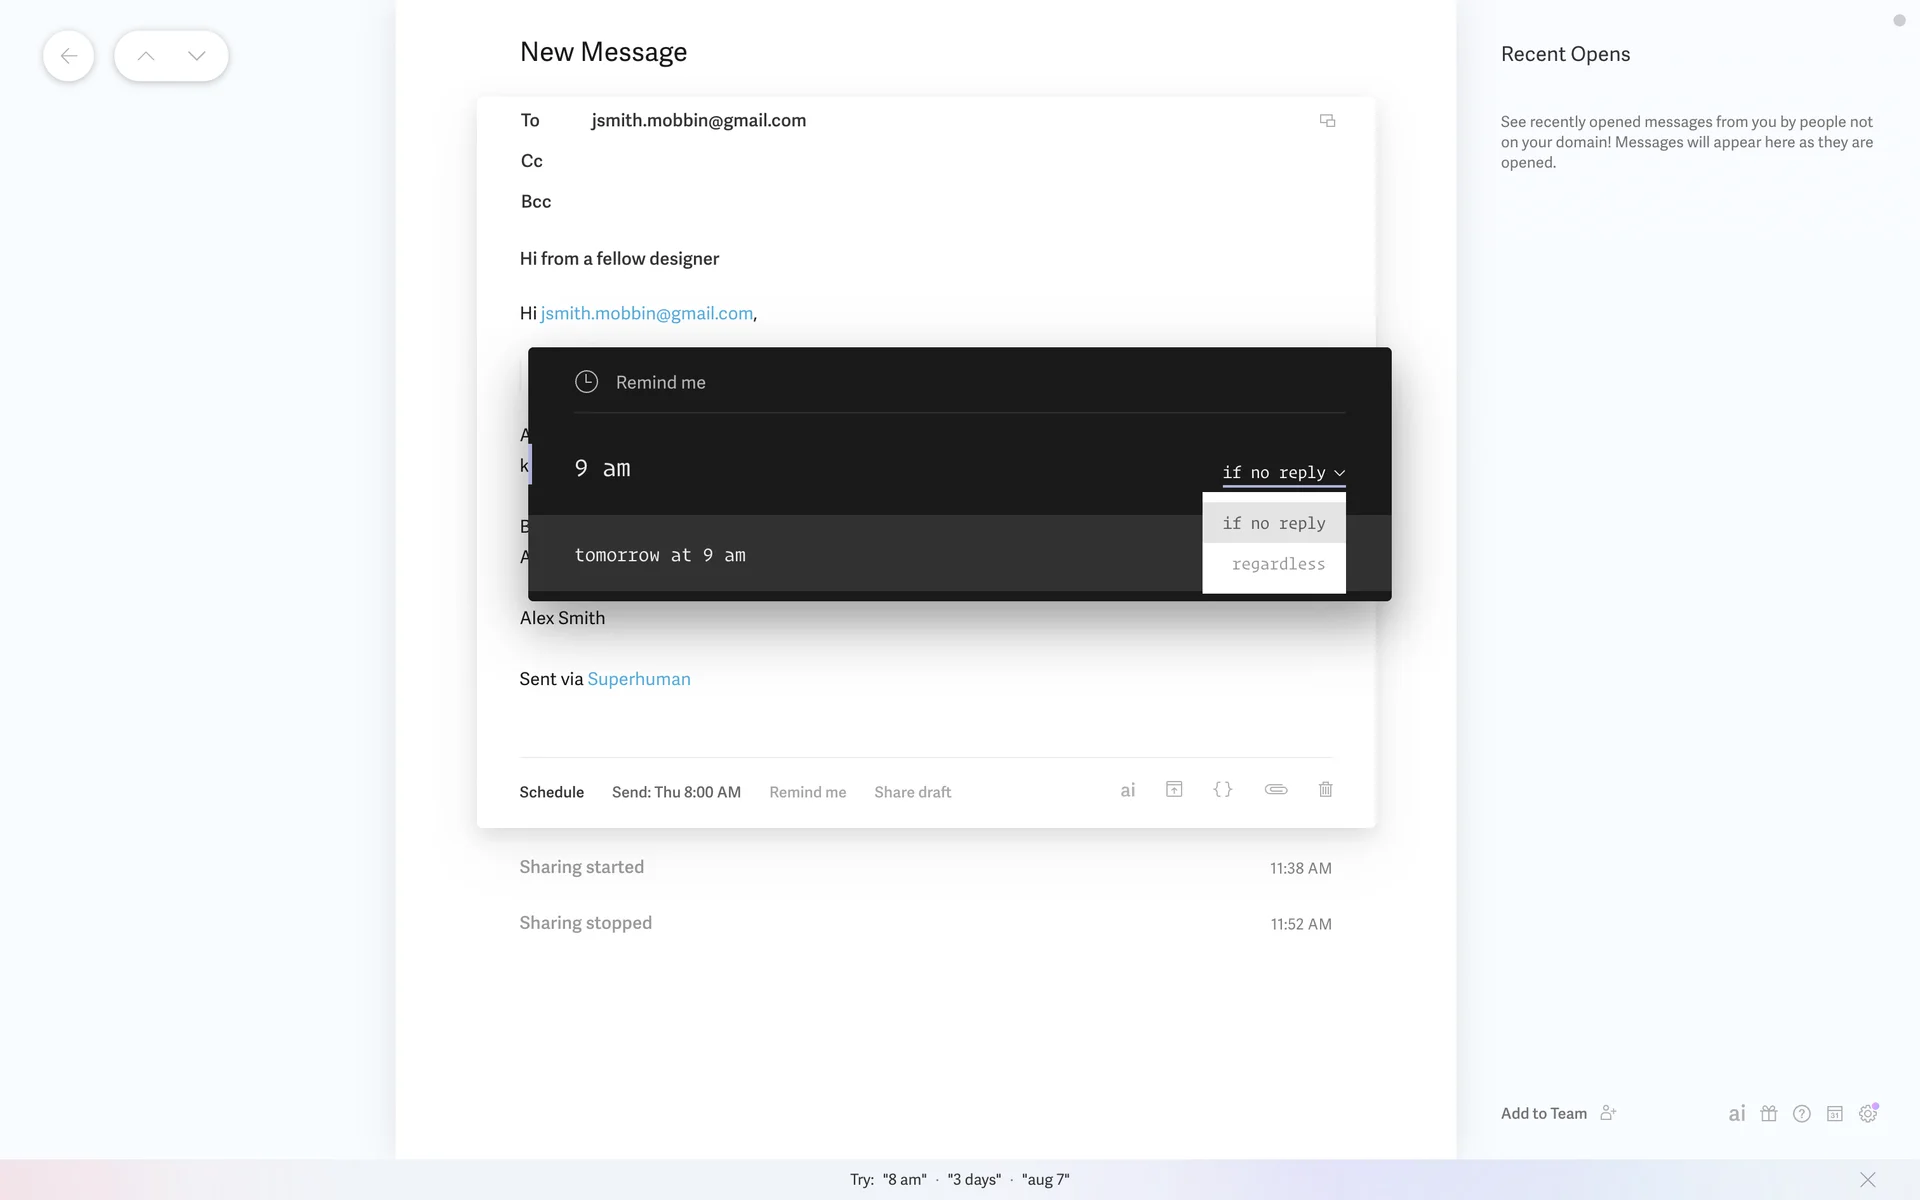The height and width of the screenshot is (1200, 1920).
Task: Open the help question mark icon
Action: [1801, 1114]
